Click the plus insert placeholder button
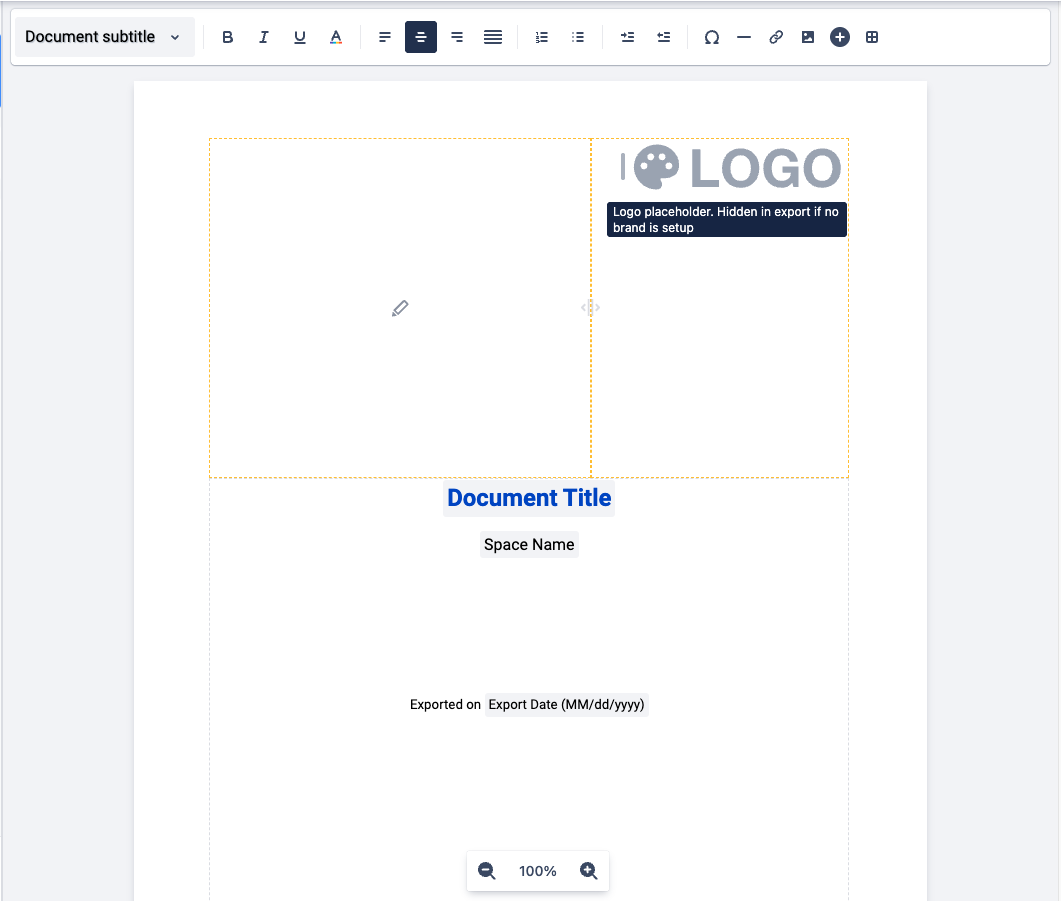Screen dimensions: 1061x901 point(840,37)
